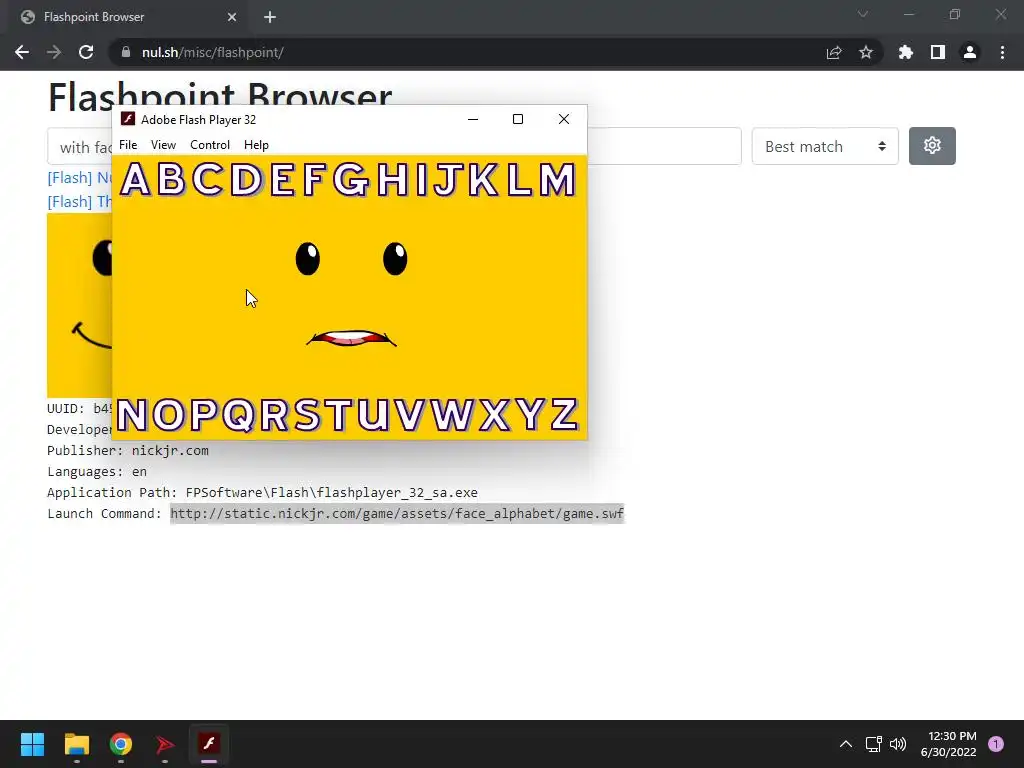Click the Flashpoint search input field
Viewport: 1024px width, 768px height.
394,146
